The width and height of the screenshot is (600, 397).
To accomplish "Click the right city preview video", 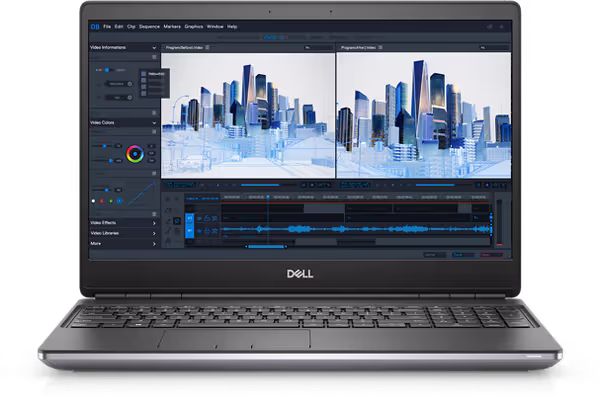I will pos(424,115).
